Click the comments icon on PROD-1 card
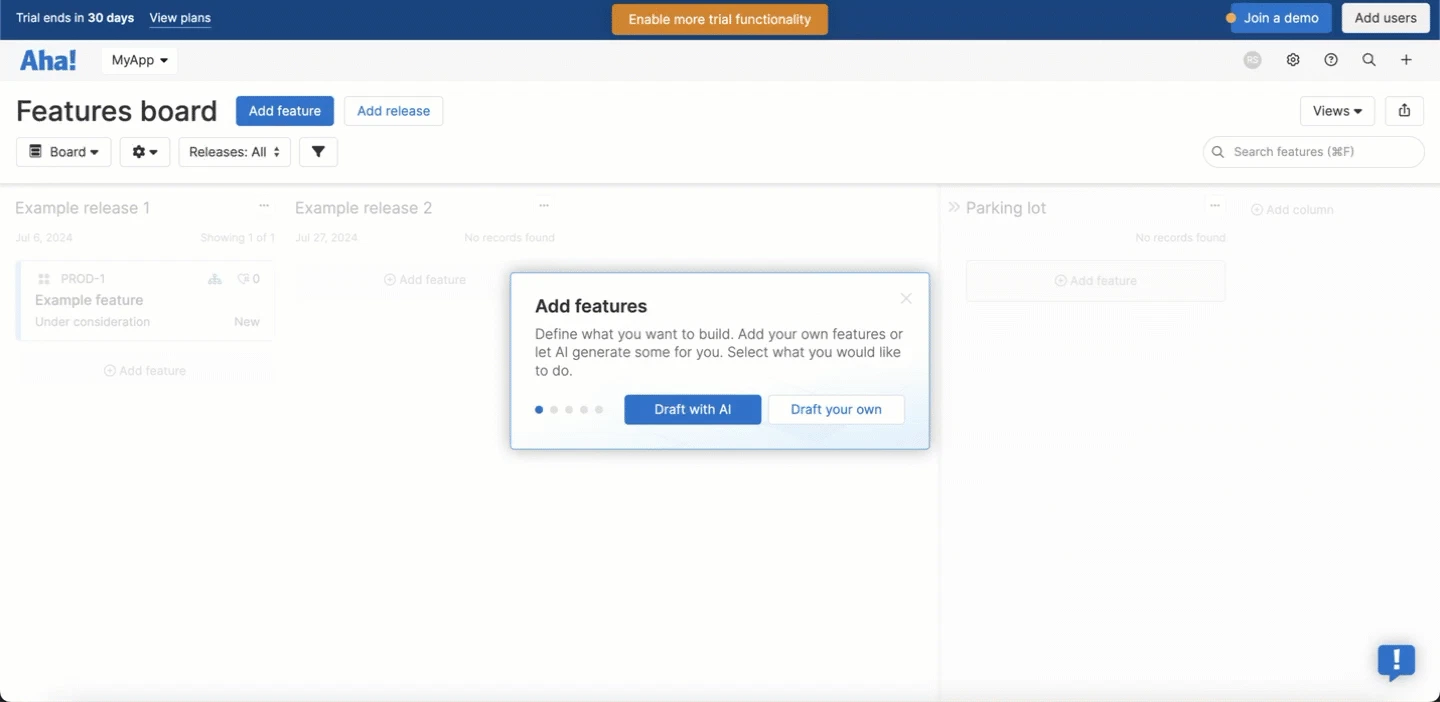1440x702 pixels. pos(243,279)
